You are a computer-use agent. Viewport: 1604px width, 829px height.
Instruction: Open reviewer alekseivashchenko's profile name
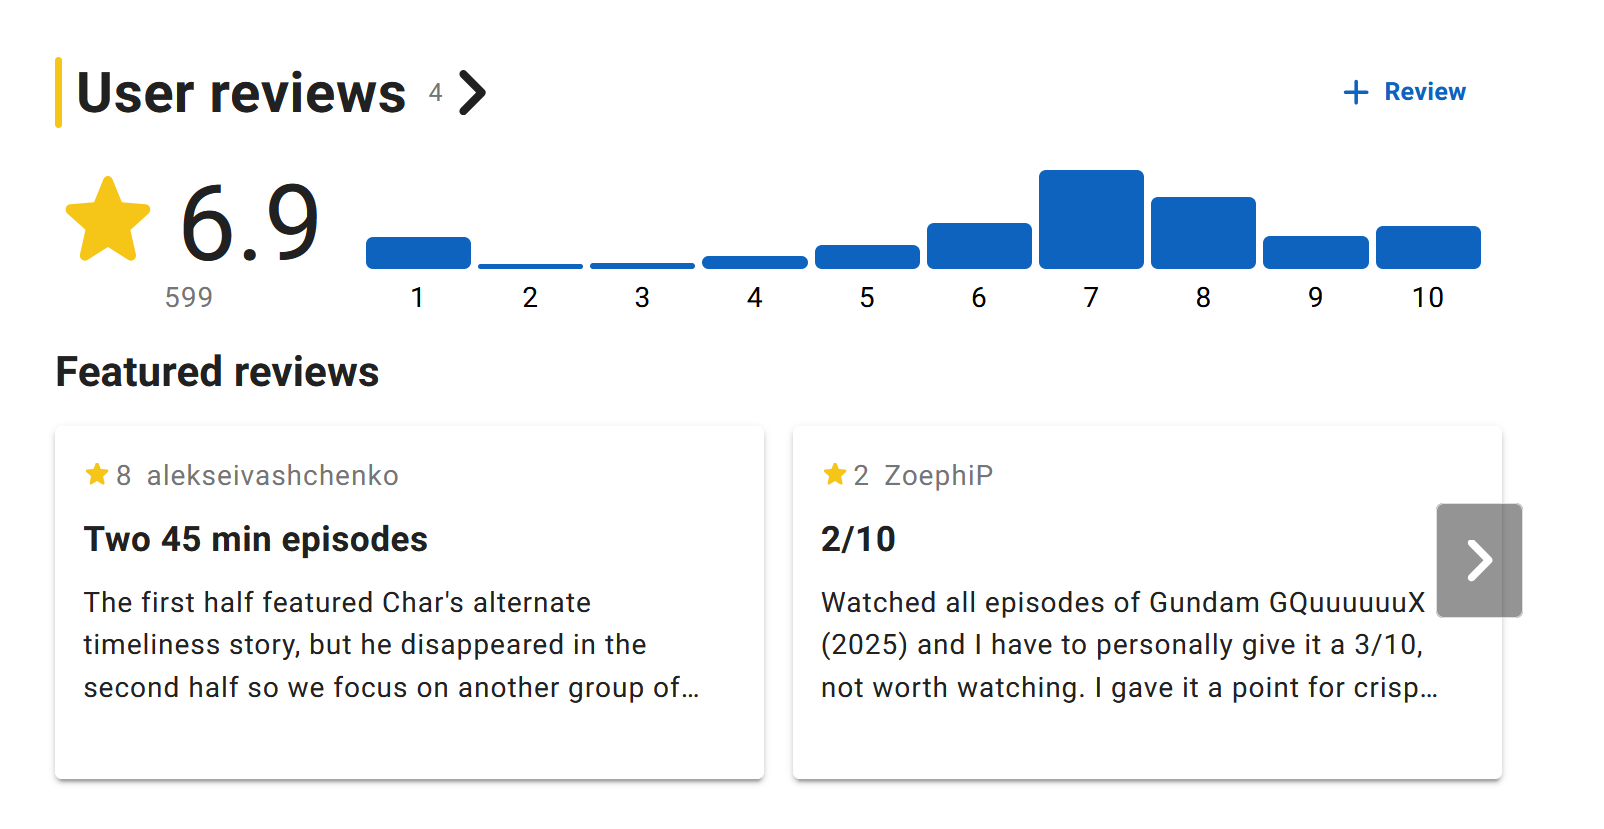pyautogui.click(x=272, y=475)
